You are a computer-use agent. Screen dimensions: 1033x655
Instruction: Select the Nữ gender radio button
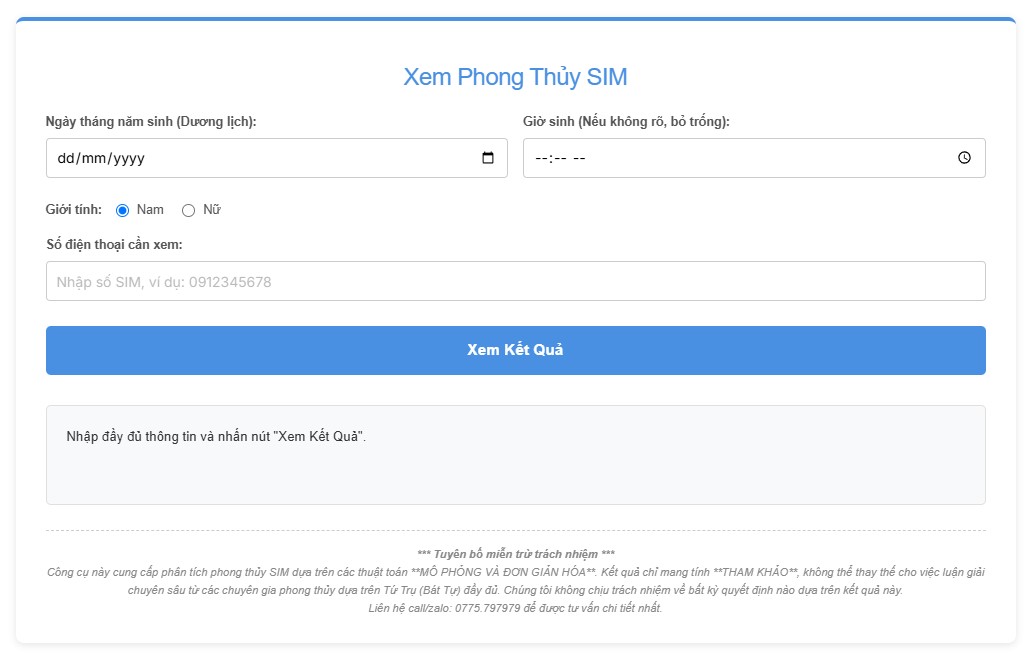[188, 210]
